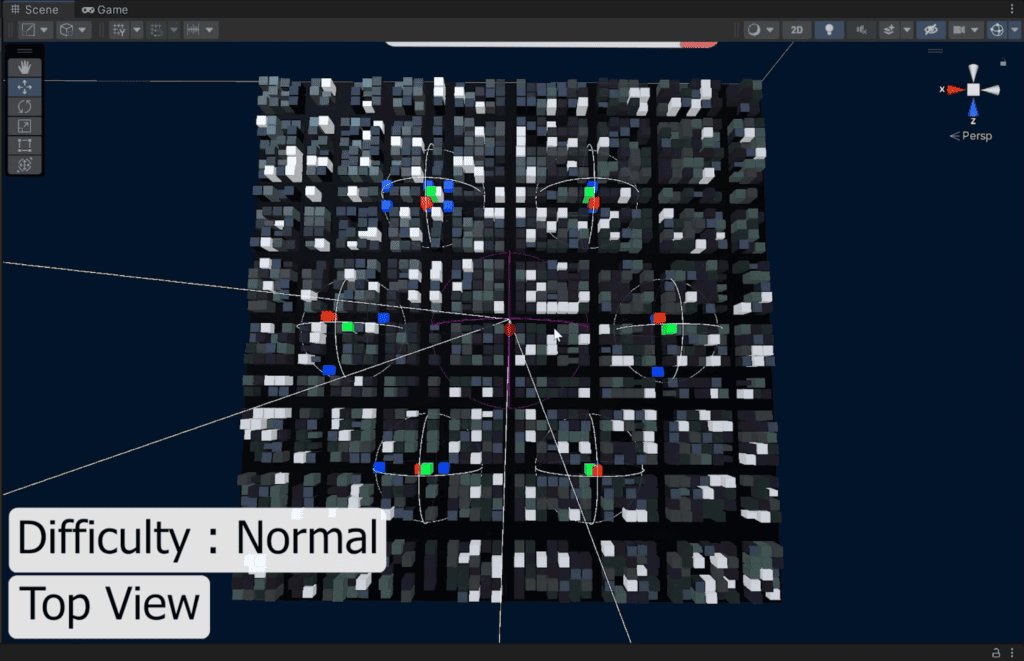Click the red X axis gizmo cone

(x=954, y=90)
